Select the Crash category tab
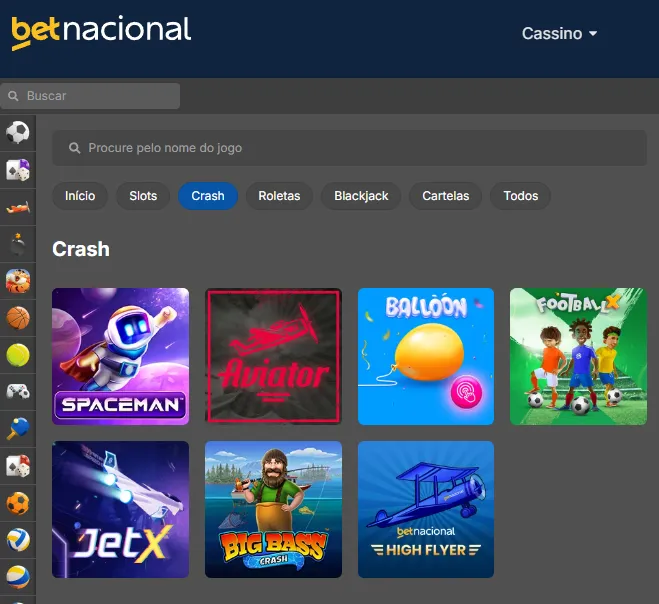The image size is (659, 604). click(x=208, y=196)
